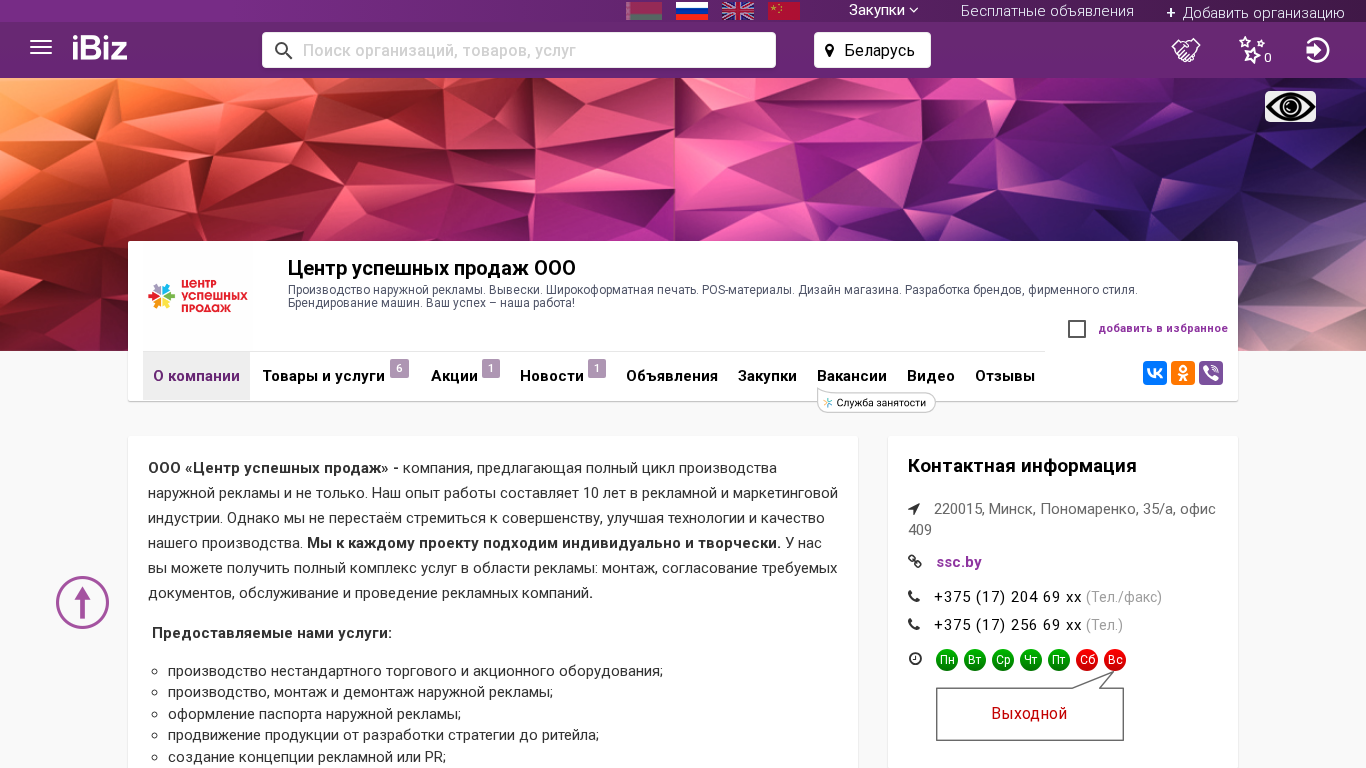
Task: Click the Контактная информация heading
Action: (x=1022, y=466)
